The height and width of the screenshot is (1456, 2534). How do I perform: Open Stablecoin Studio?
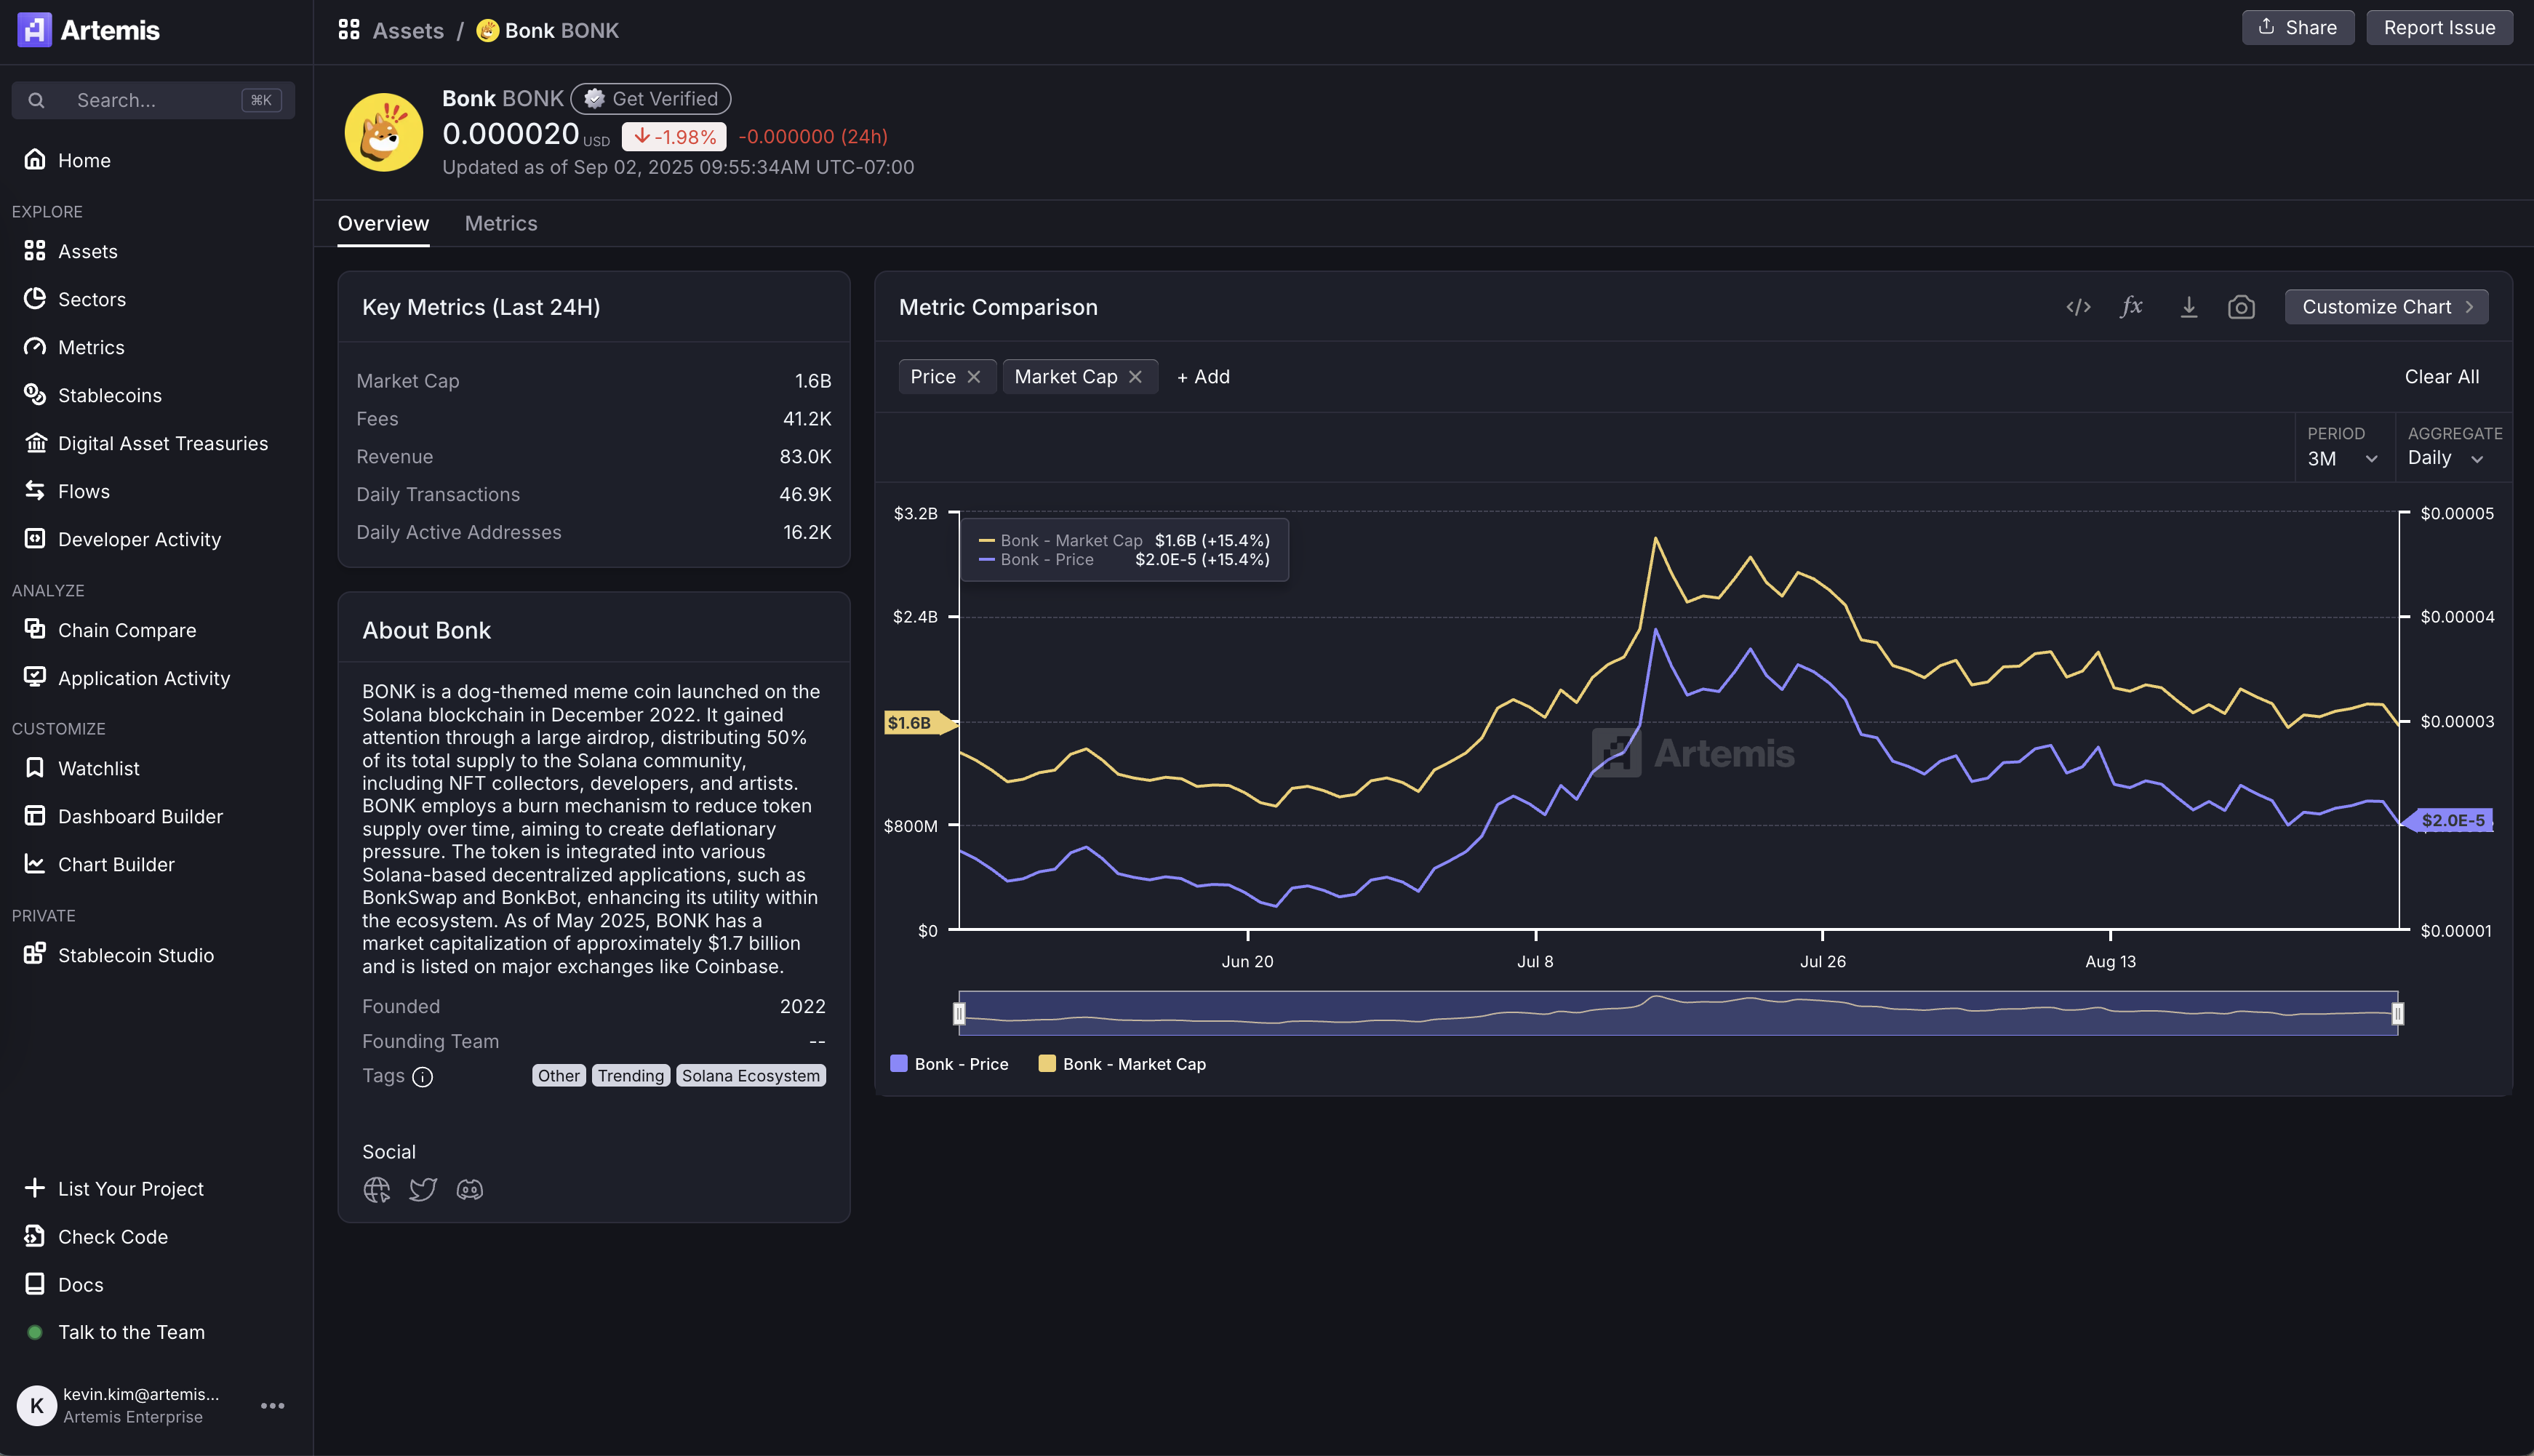click(x=119, y=955)
